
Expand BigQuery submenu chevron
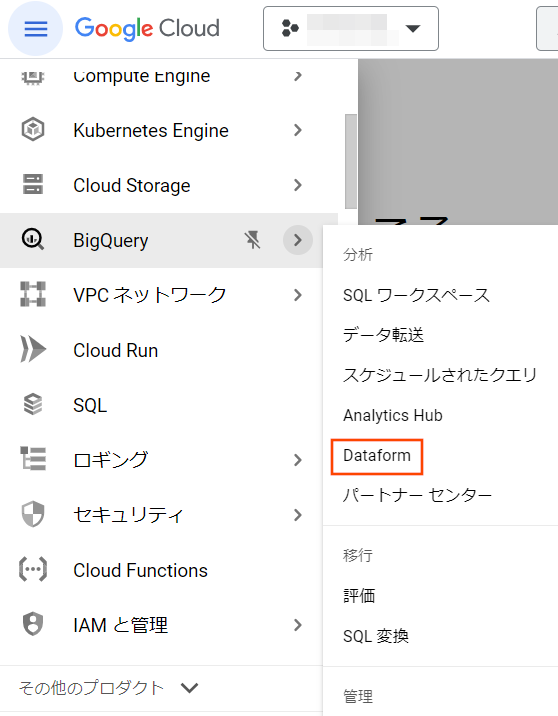(298, 240)
